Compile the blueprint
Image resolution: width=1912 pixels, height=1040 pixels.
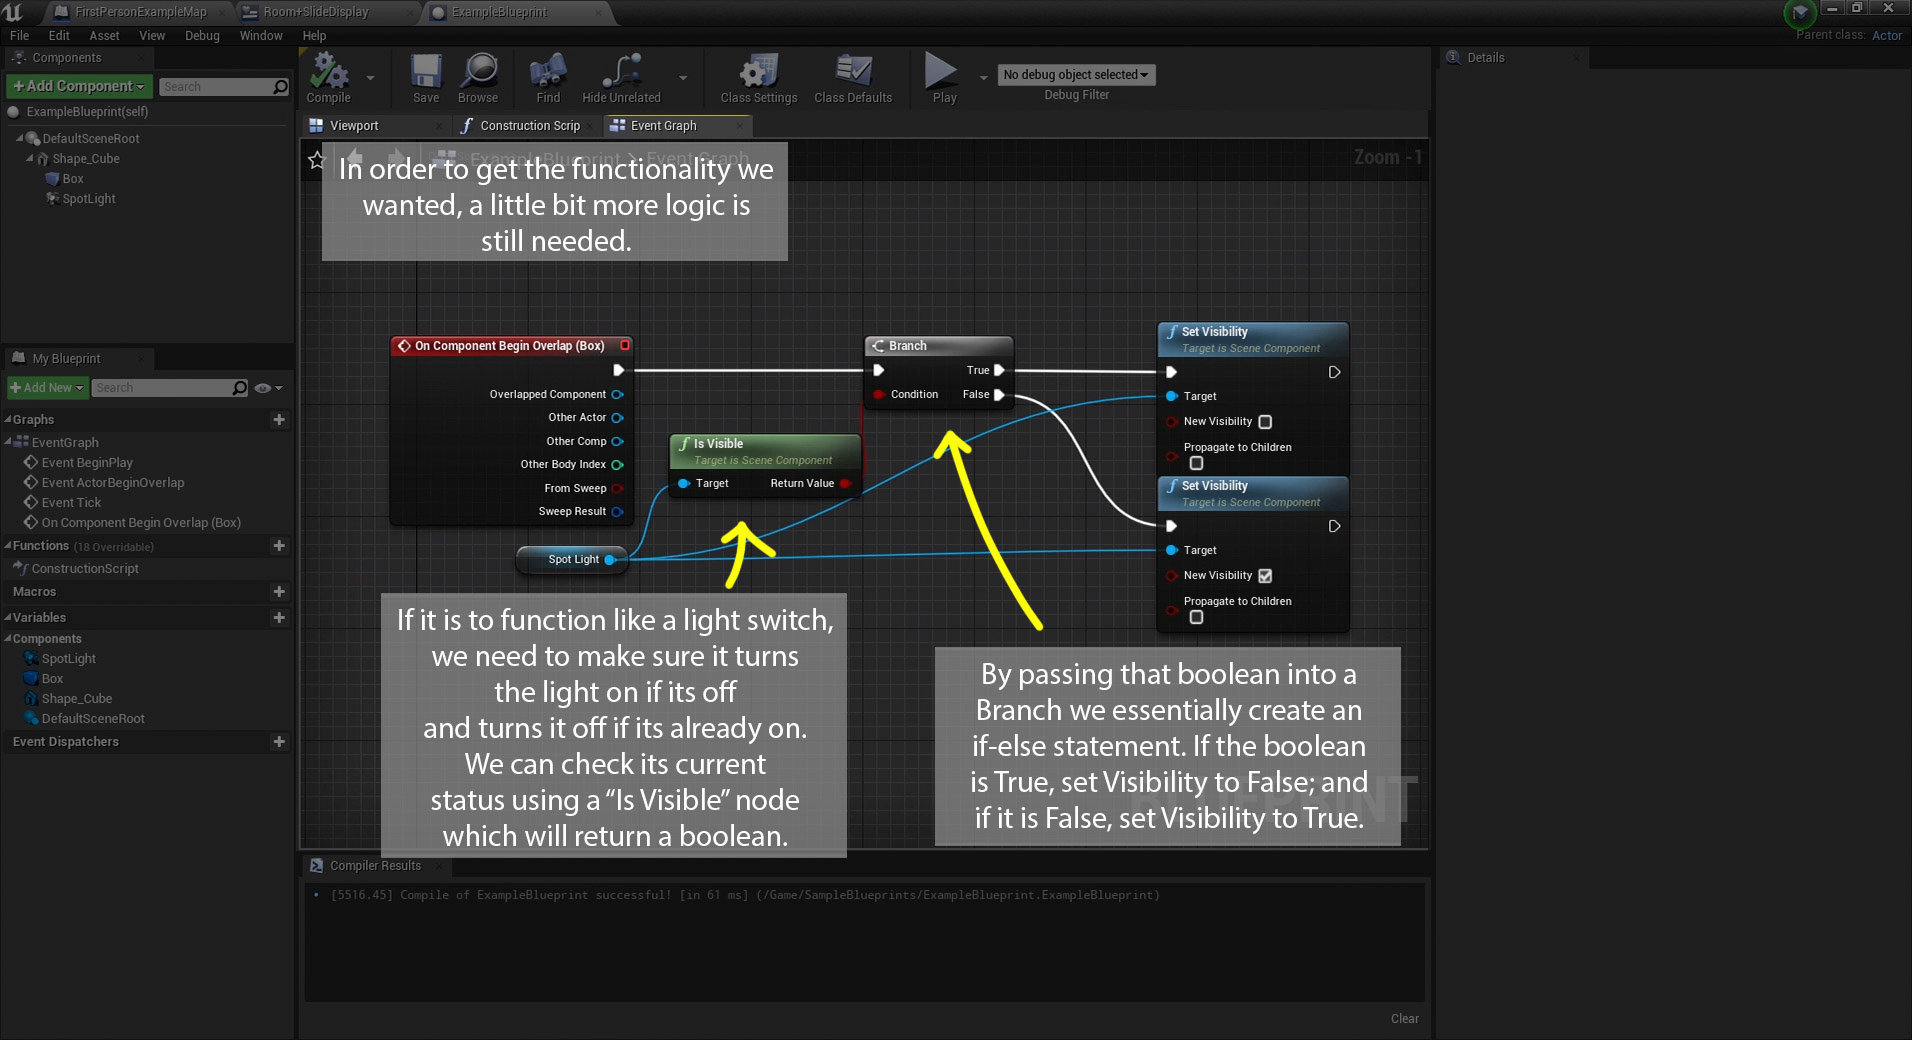[x=328, y=78]
